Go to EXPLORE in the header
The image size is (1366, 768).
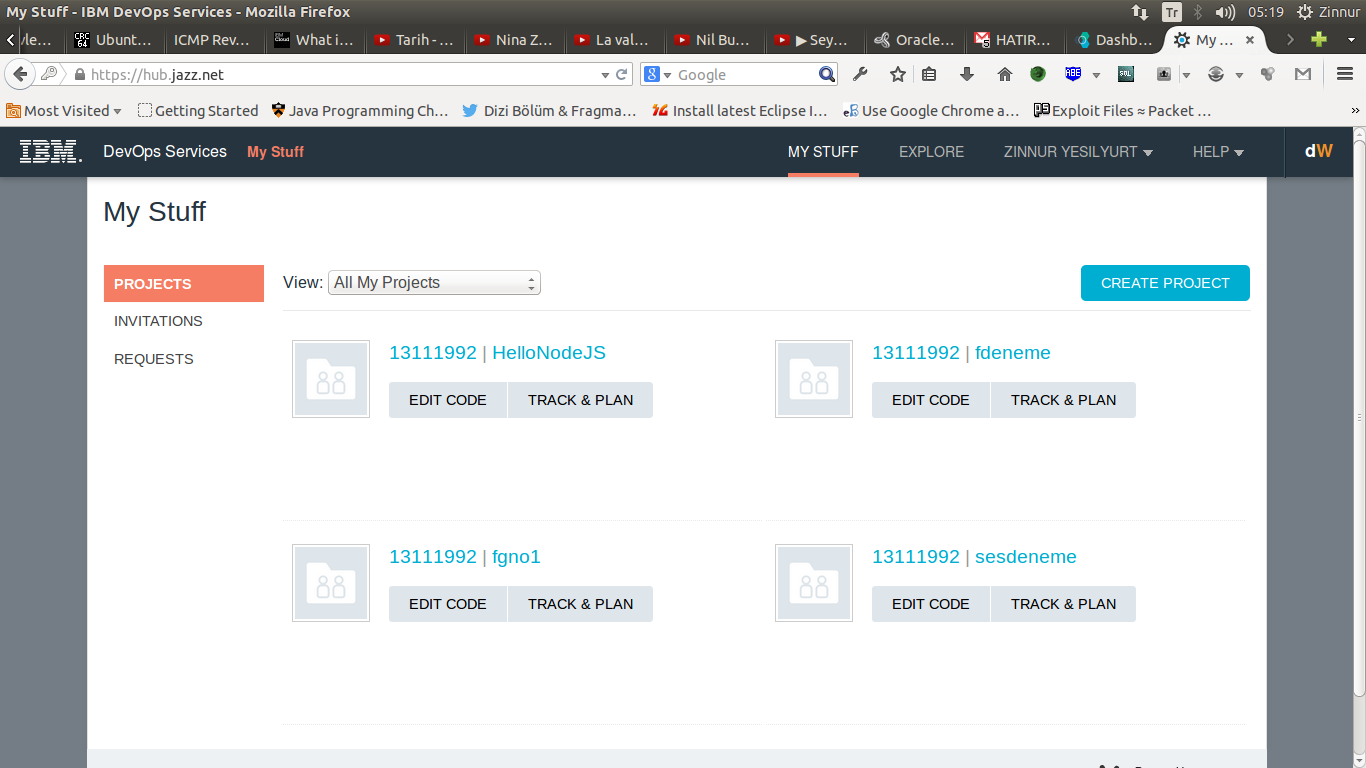pyautogui.click(x=931, y=152)
